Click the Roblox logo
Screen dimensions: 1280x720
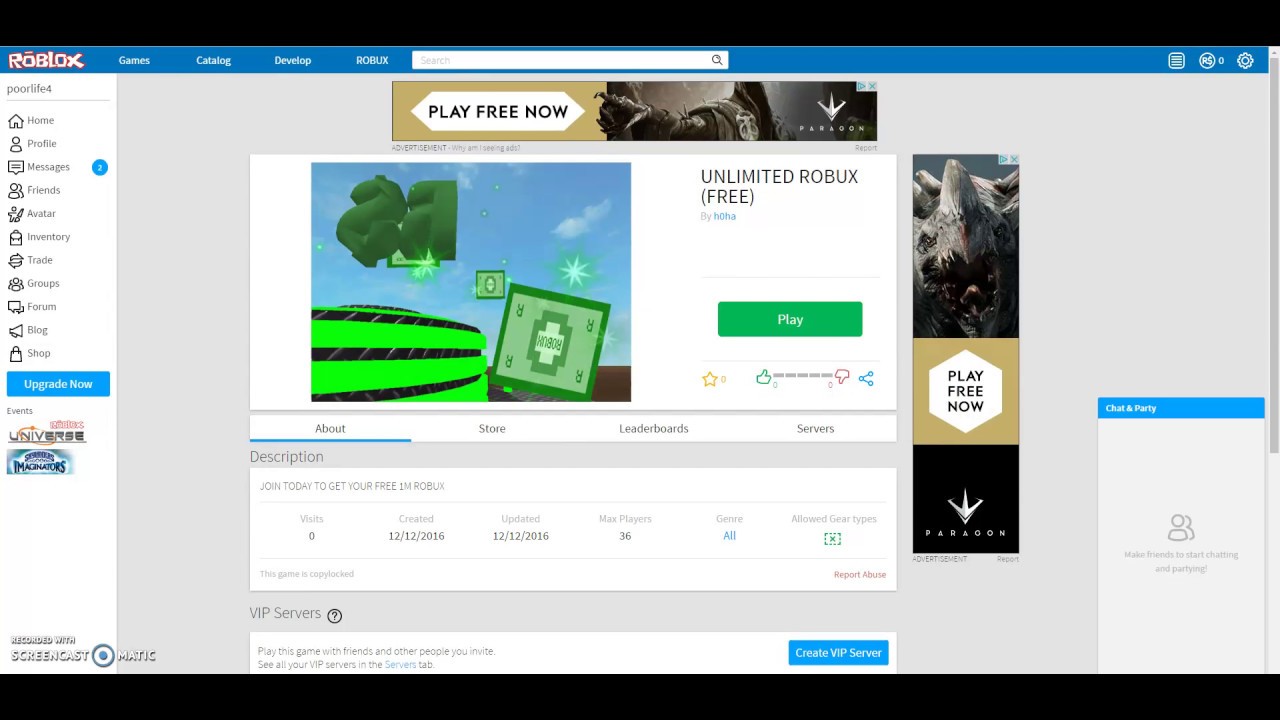point(46,60)
